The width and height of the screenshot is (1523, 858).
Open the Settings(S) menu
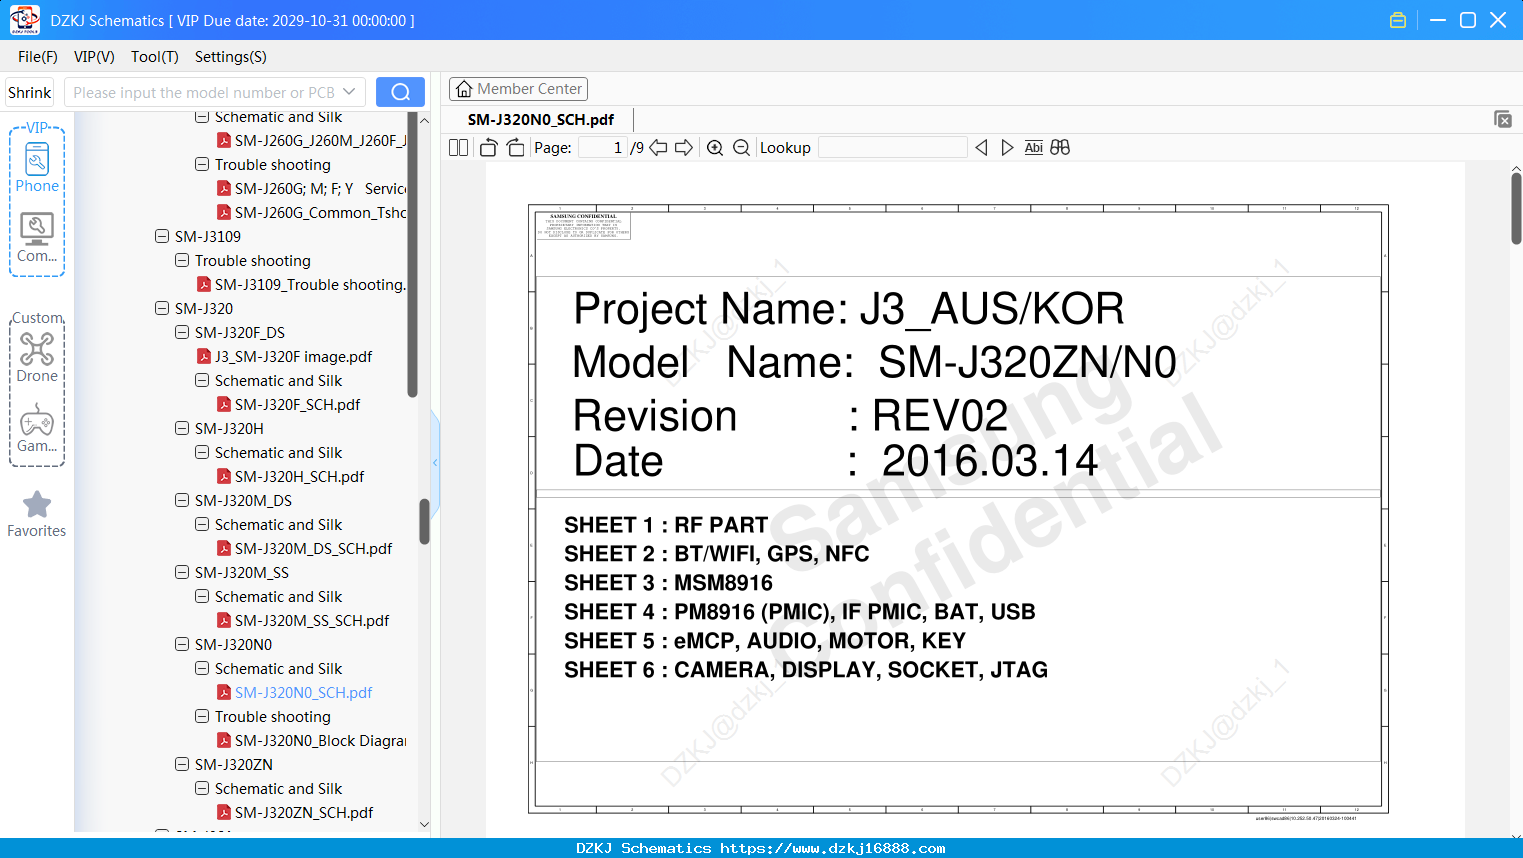point(231,57)
